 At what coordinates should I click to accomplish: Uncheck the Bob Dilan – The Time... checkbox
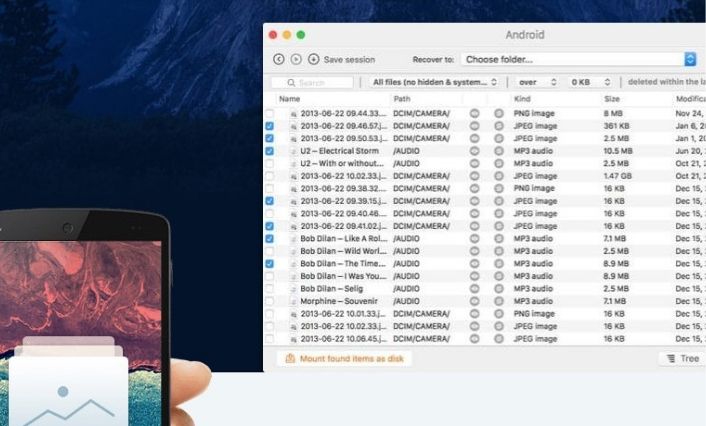269,263
